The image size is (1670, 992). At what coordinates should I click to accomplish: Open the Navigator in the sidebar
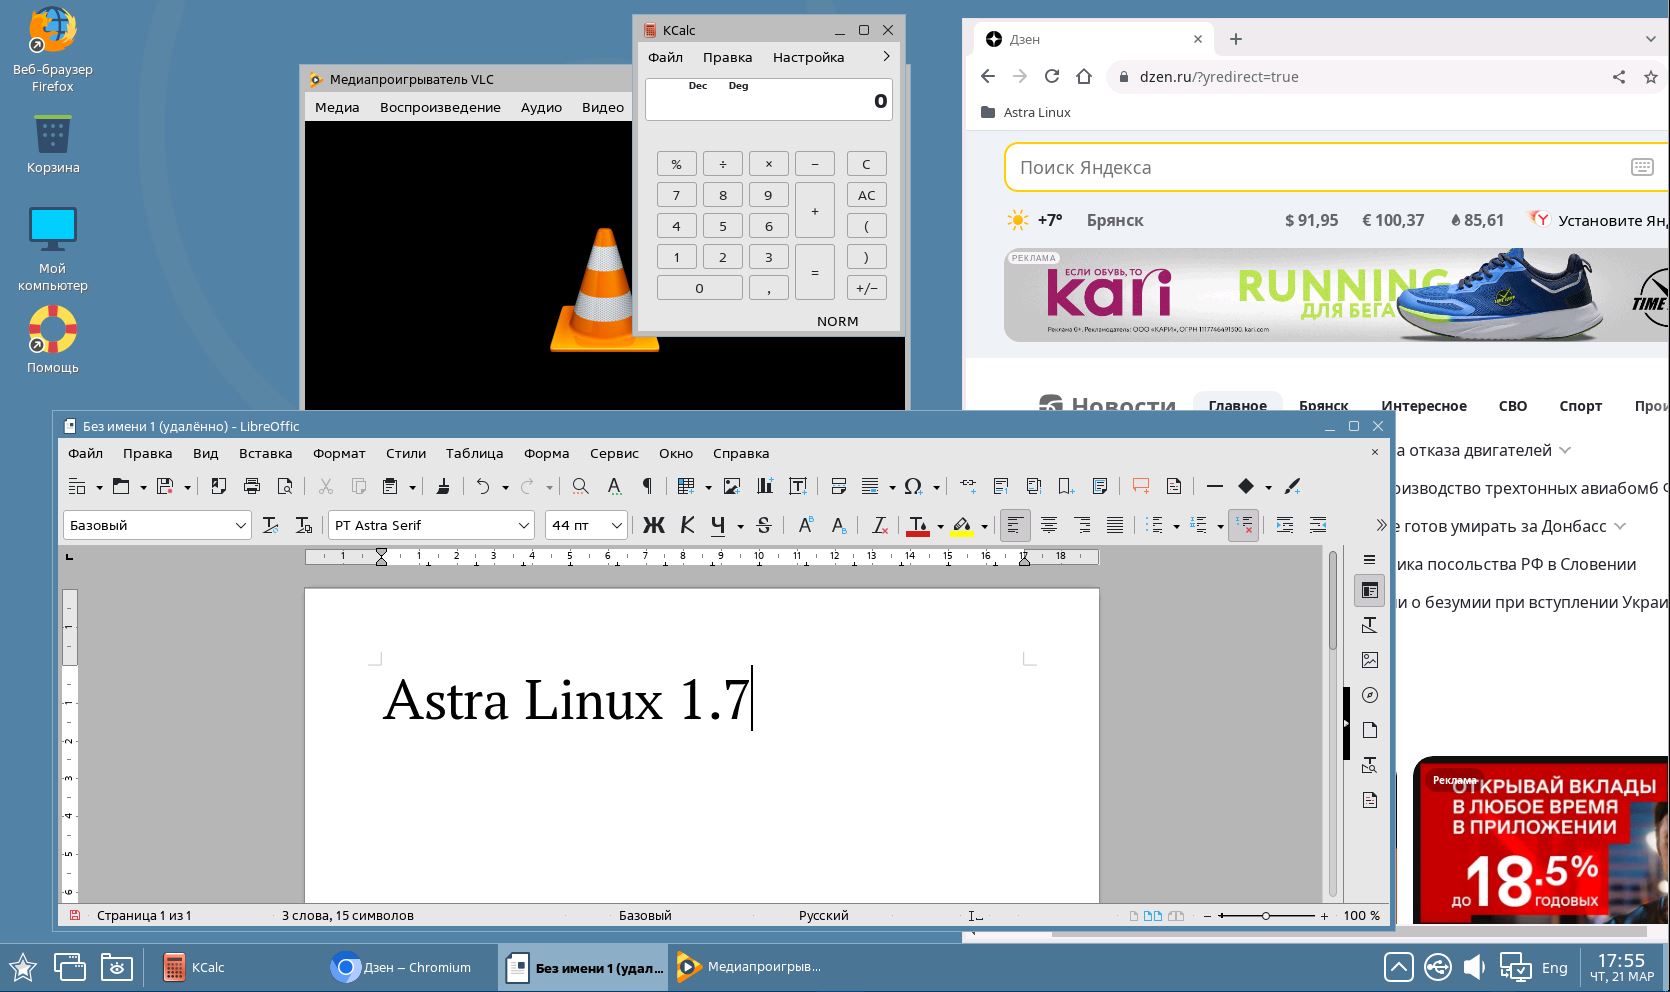point(1369,694)
